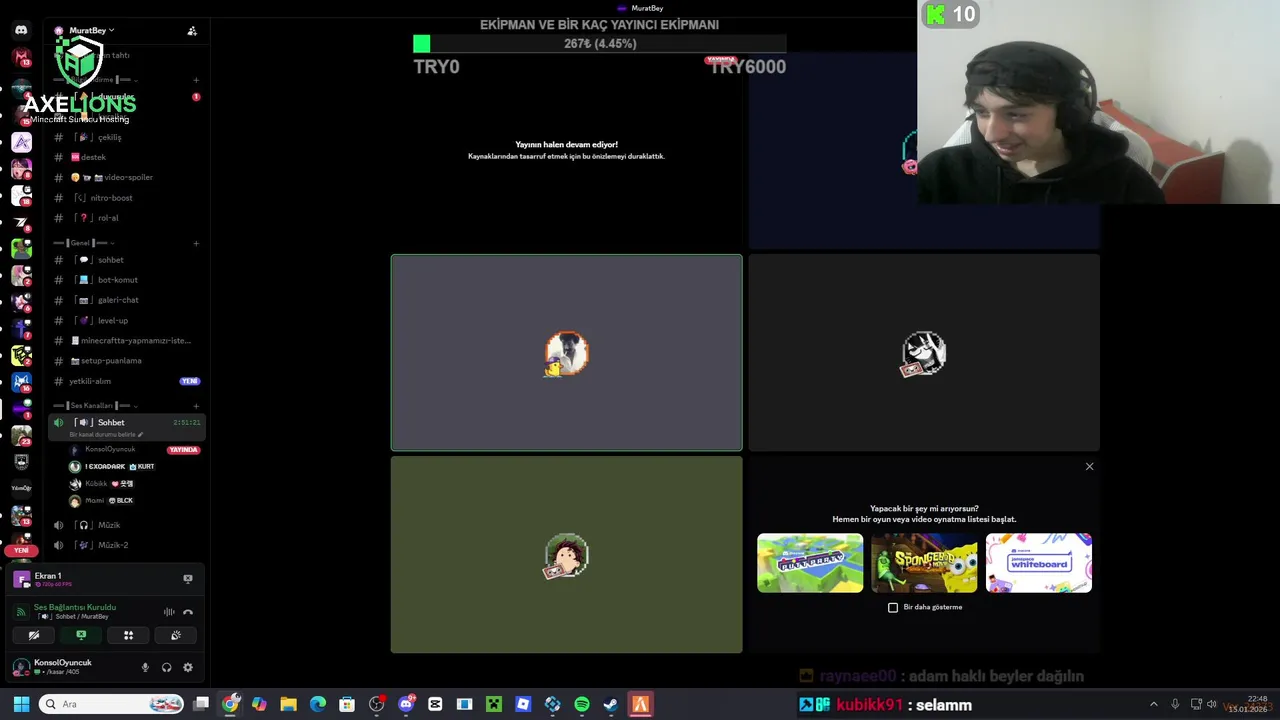
Task: Open File Explorer from taskbar
Action: click(x=289, y=704)
